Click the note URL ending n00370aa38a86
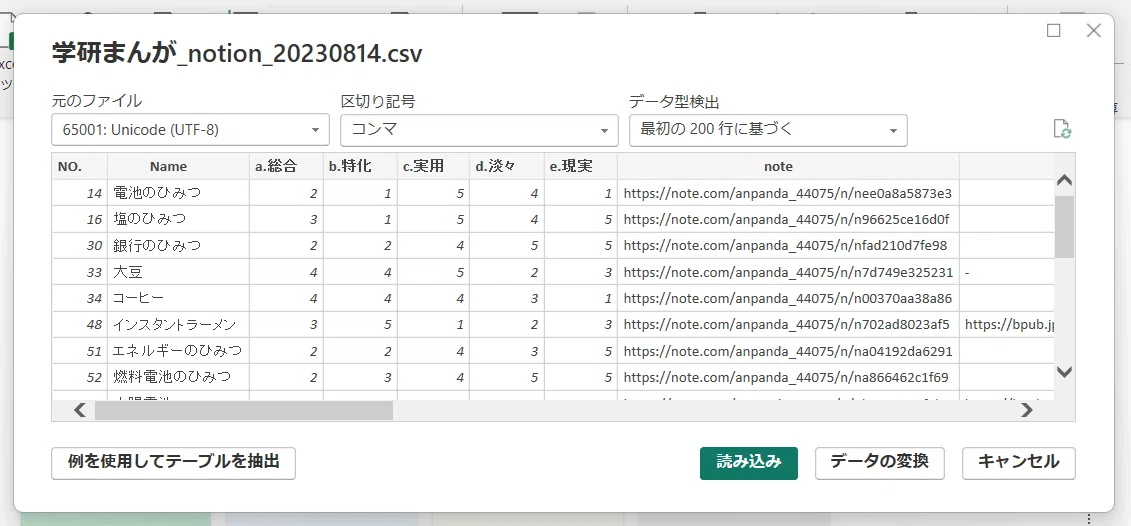Image resolution: width=1131 pixels, height=526 pixels. click(x=788, y=298)
